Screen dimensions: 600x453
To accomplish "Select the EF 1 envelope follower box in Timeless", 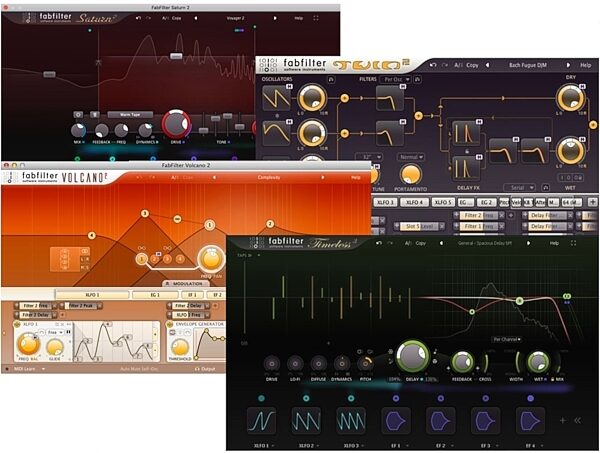I will click(396, 420).
